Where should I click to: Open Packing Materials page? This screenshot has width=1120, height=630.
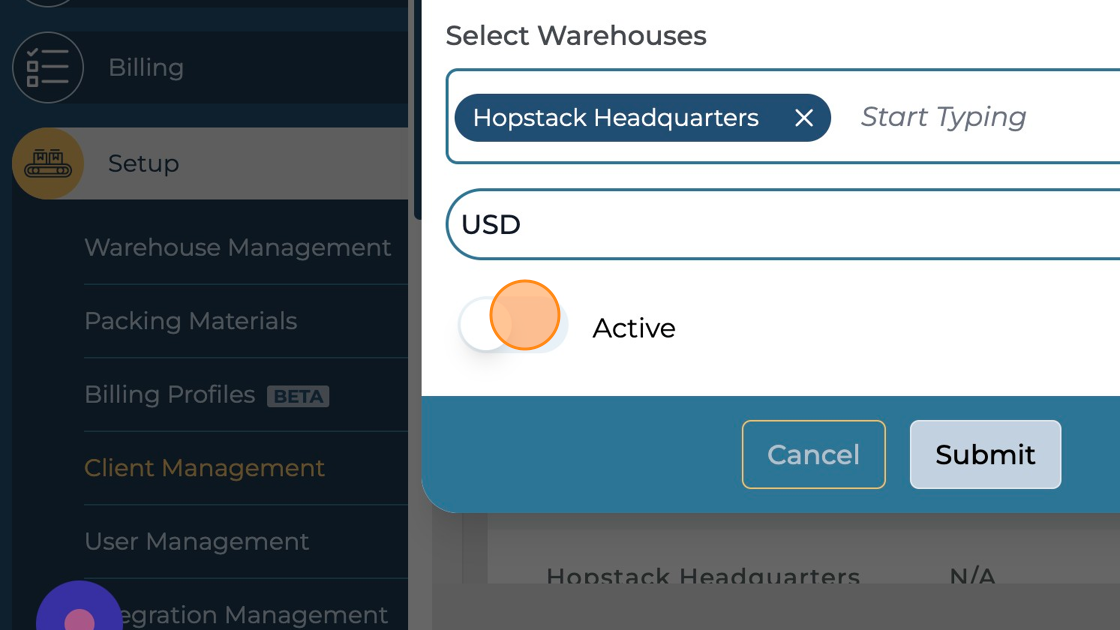(x=190, y=321)
